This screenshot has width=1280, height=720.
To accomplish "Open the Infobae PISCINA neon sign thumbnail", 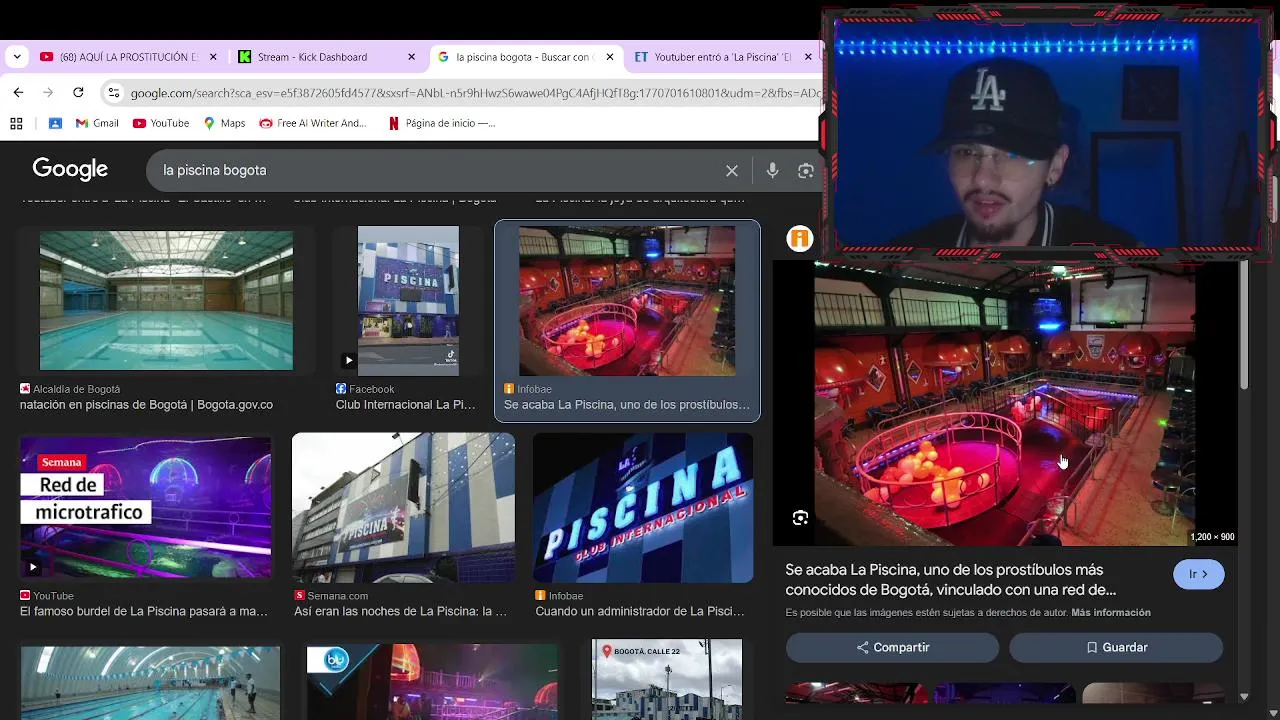I will 643,508.
